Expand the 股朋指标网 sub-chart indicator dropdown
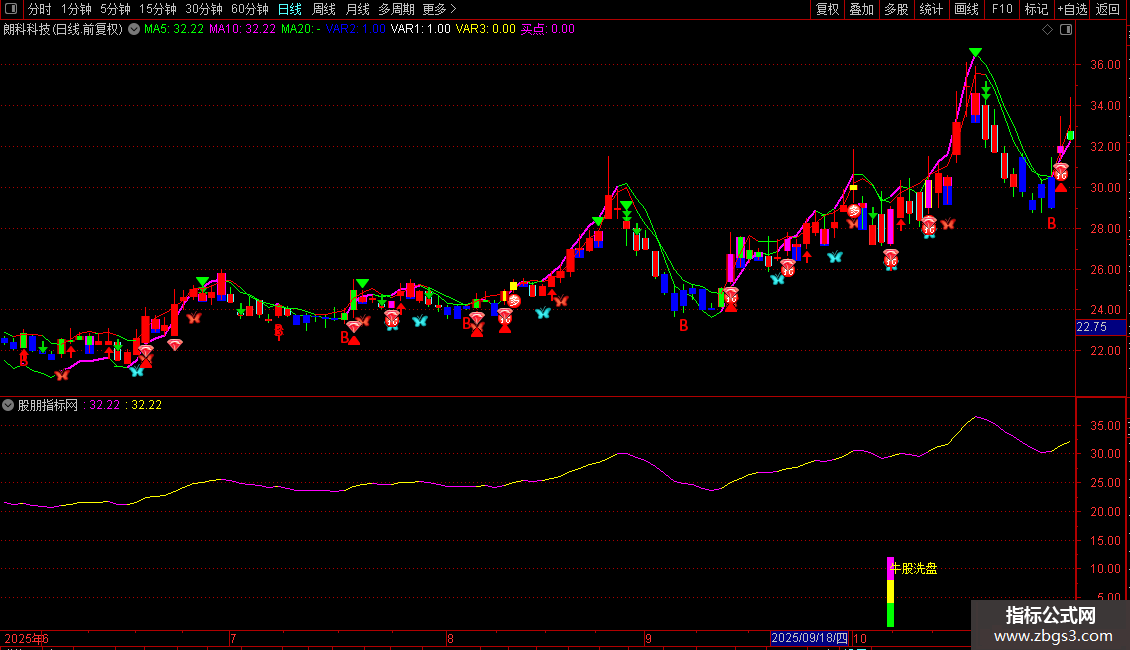1130x650 pixels. coord(9,405)
